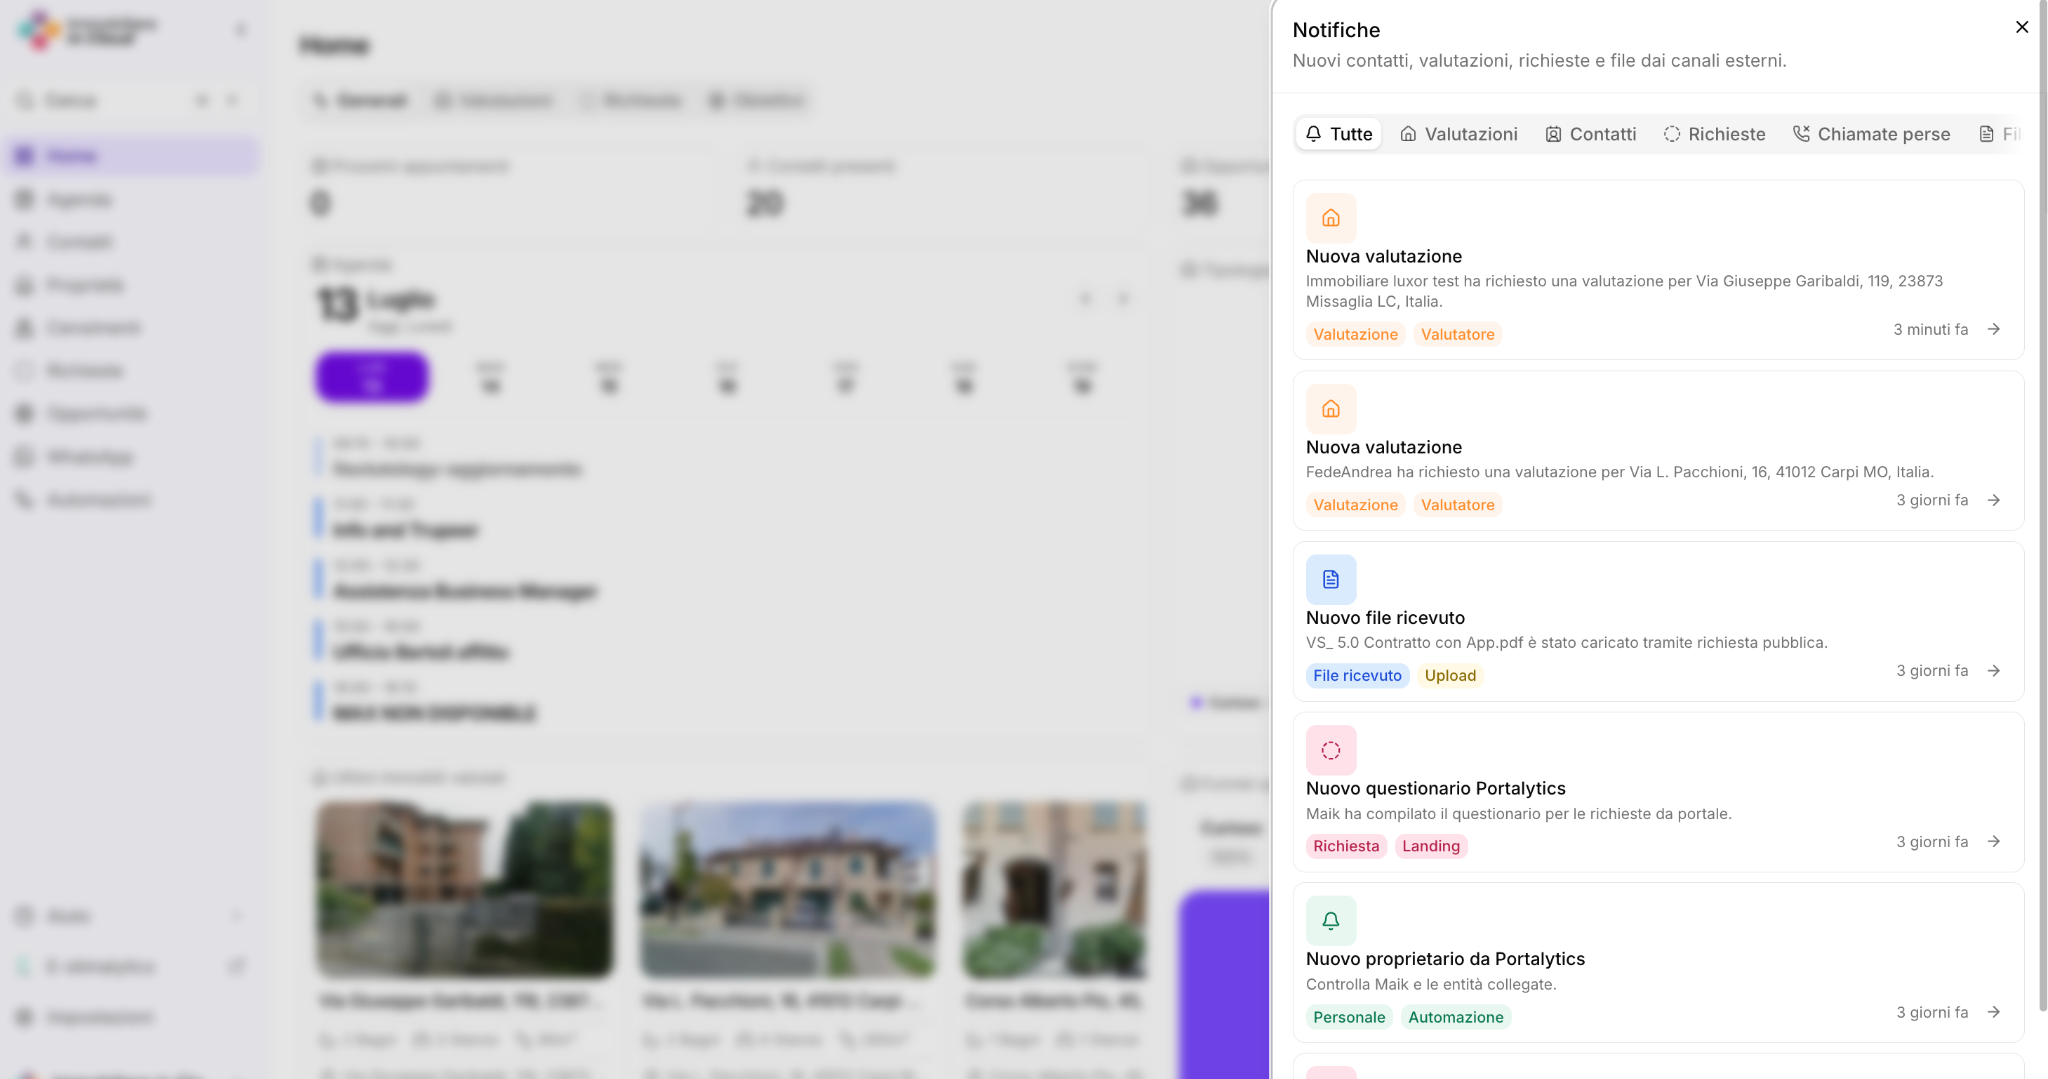This screenshot has height=1079, width=2048.
Task: Click the Upload tag
Action: (x=1450, y=676)
